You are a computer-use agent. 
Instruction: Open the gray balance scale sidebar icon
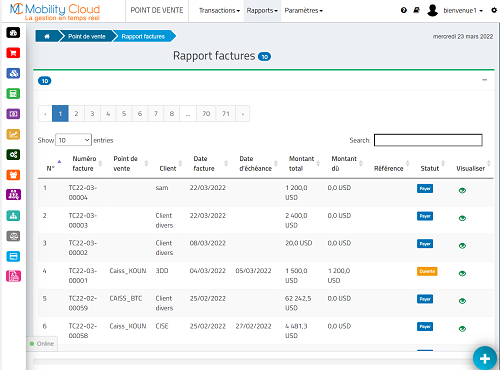[x=13, y=236]
